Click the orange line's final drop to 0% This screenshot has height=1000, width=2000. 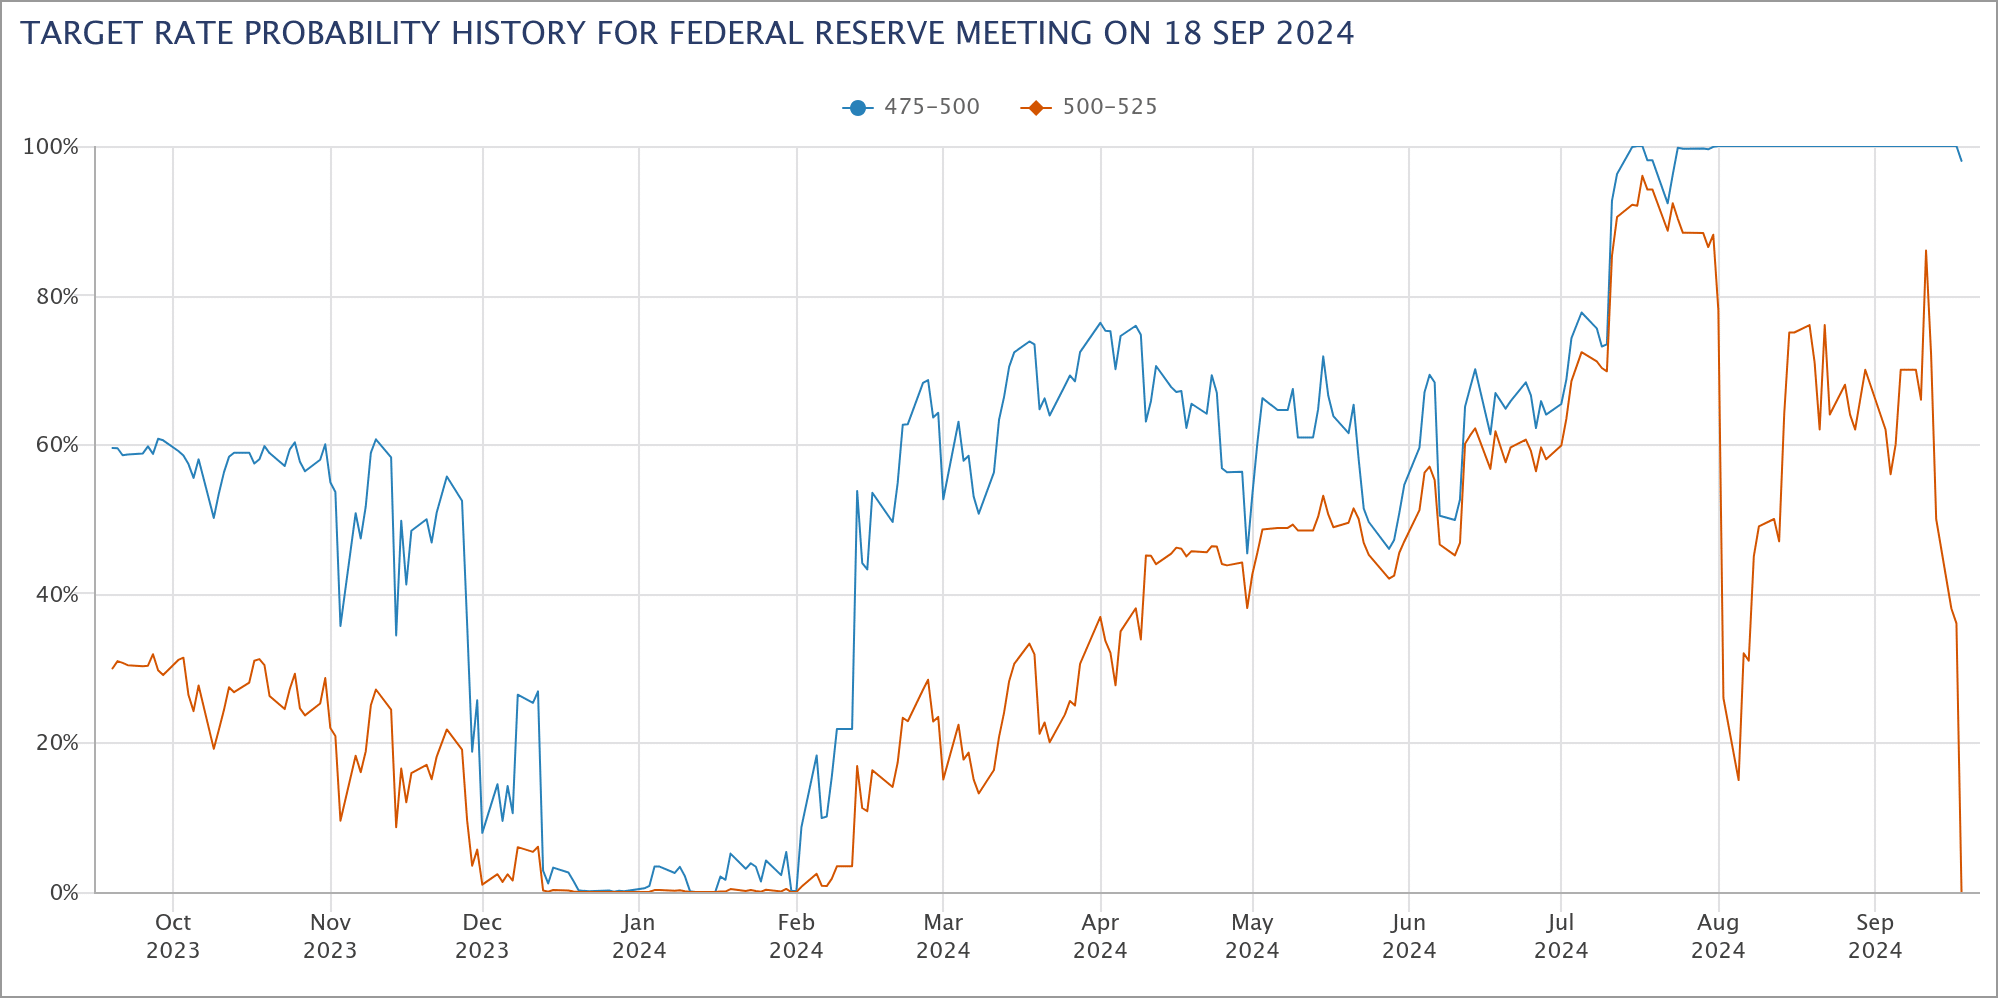coord(1961,890)
